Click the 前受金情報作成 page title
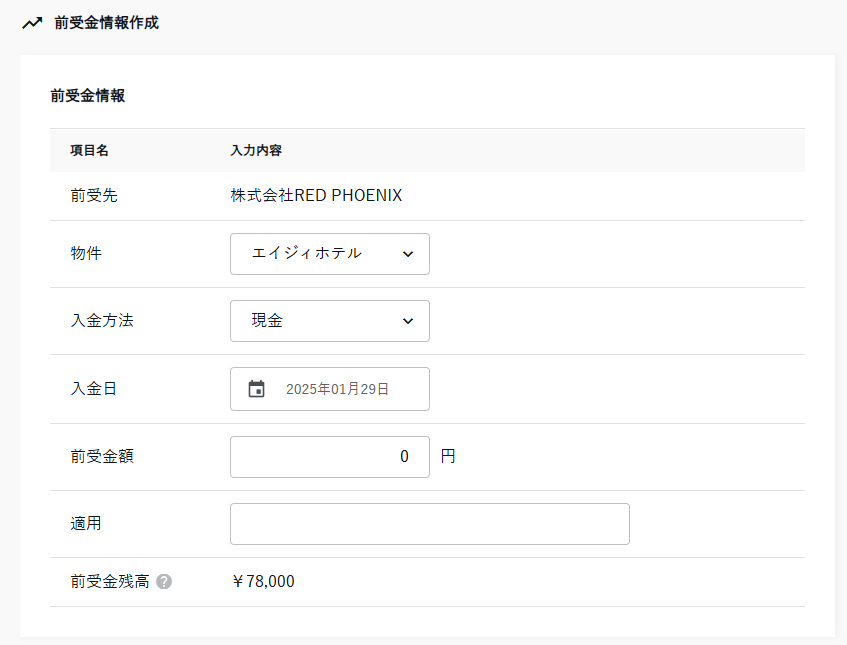Viewport: 847px width, 645px height. point(106,23)
